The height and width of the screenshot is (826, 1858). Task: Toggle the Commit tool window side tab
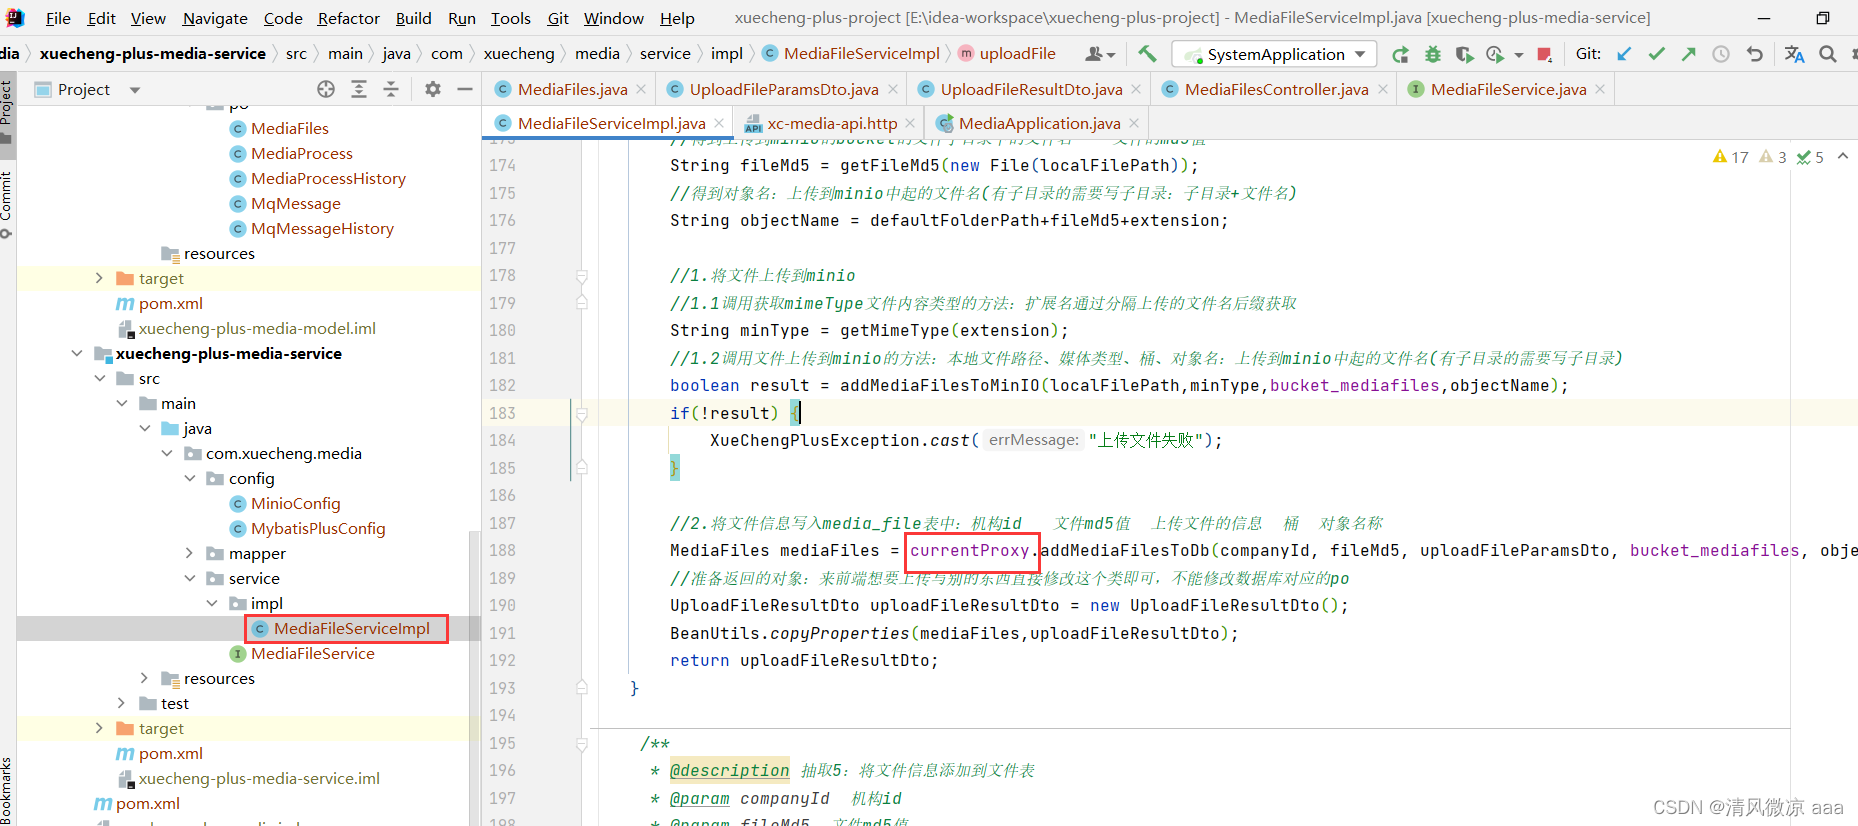7,204
